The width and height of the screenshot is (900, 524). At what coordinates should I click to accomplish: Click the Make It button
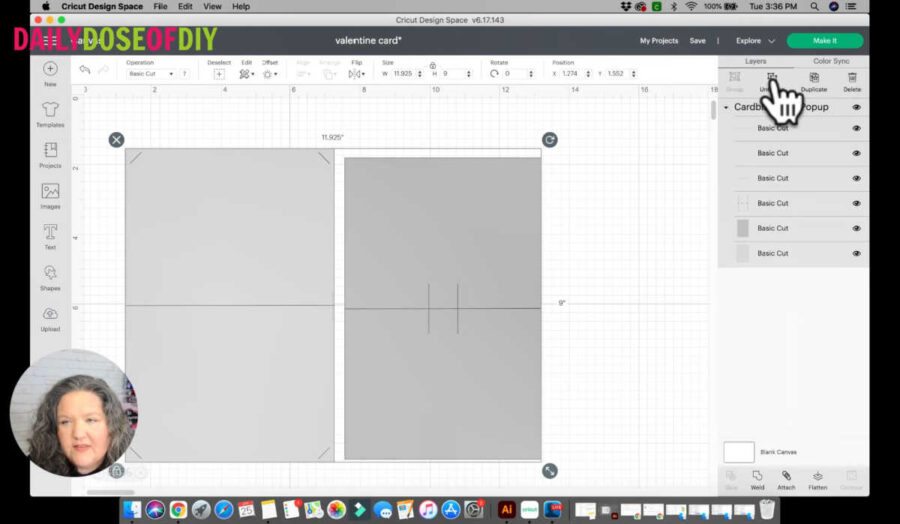(825, 41)
